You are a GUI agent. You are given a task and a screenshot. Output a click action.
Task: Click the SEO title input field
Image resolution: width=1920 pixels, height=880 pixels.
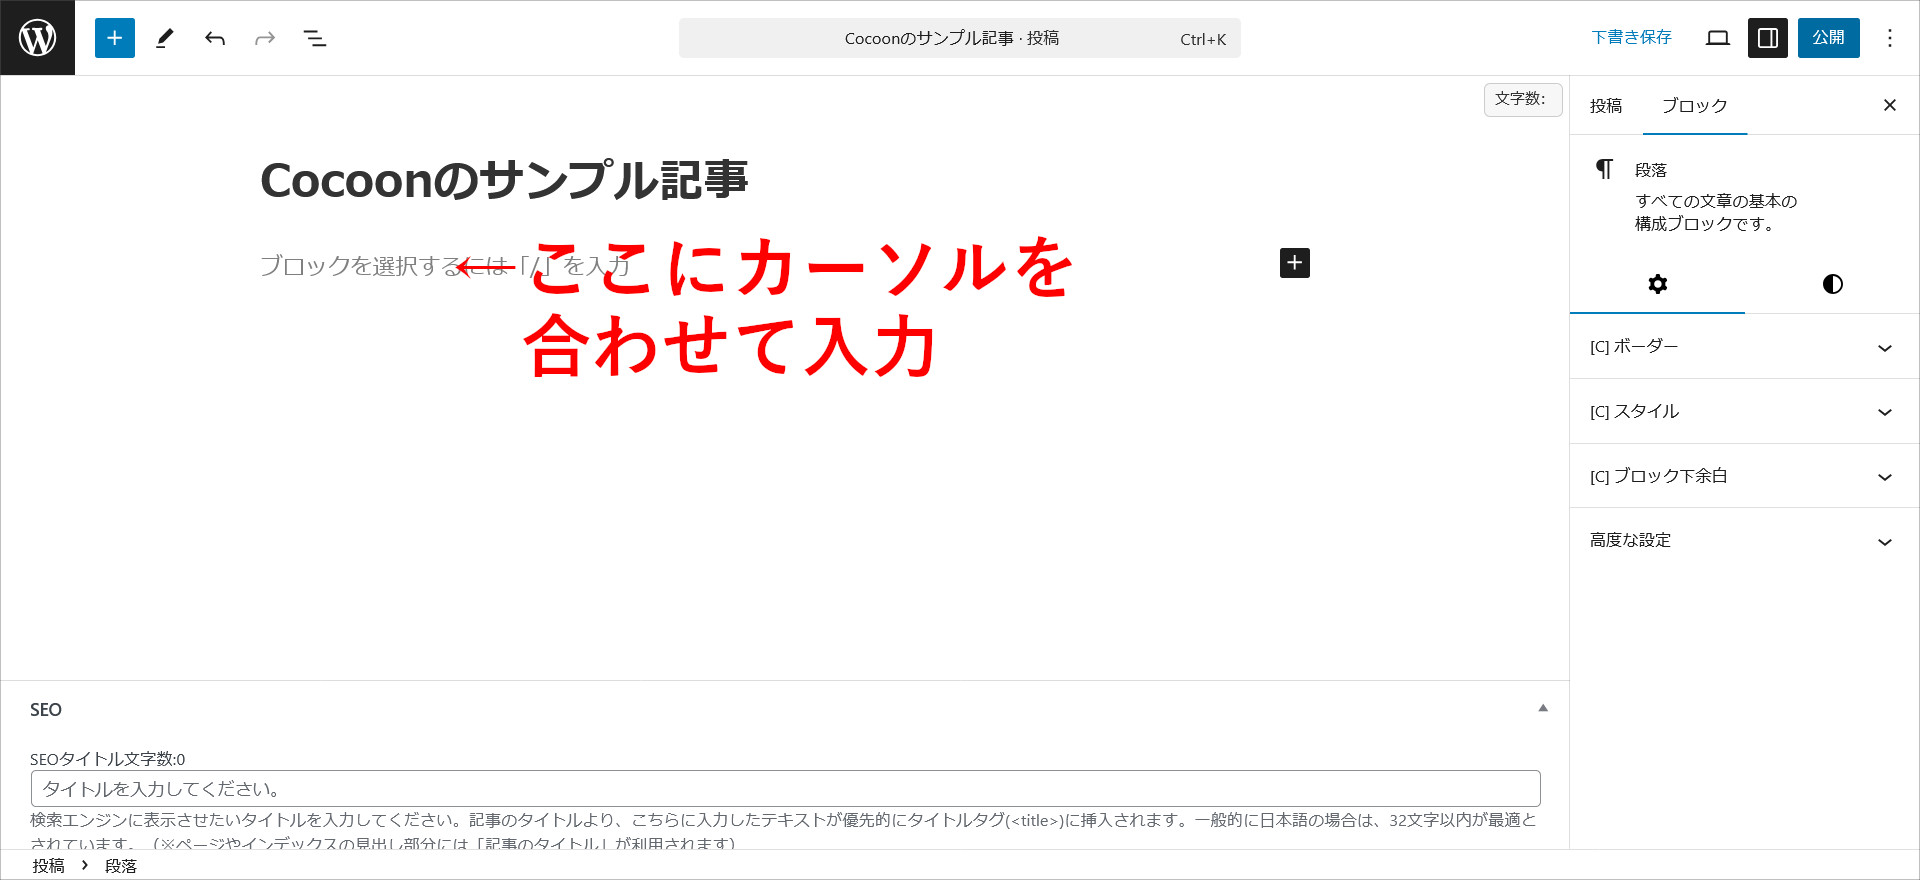click(x=785, y=789)
